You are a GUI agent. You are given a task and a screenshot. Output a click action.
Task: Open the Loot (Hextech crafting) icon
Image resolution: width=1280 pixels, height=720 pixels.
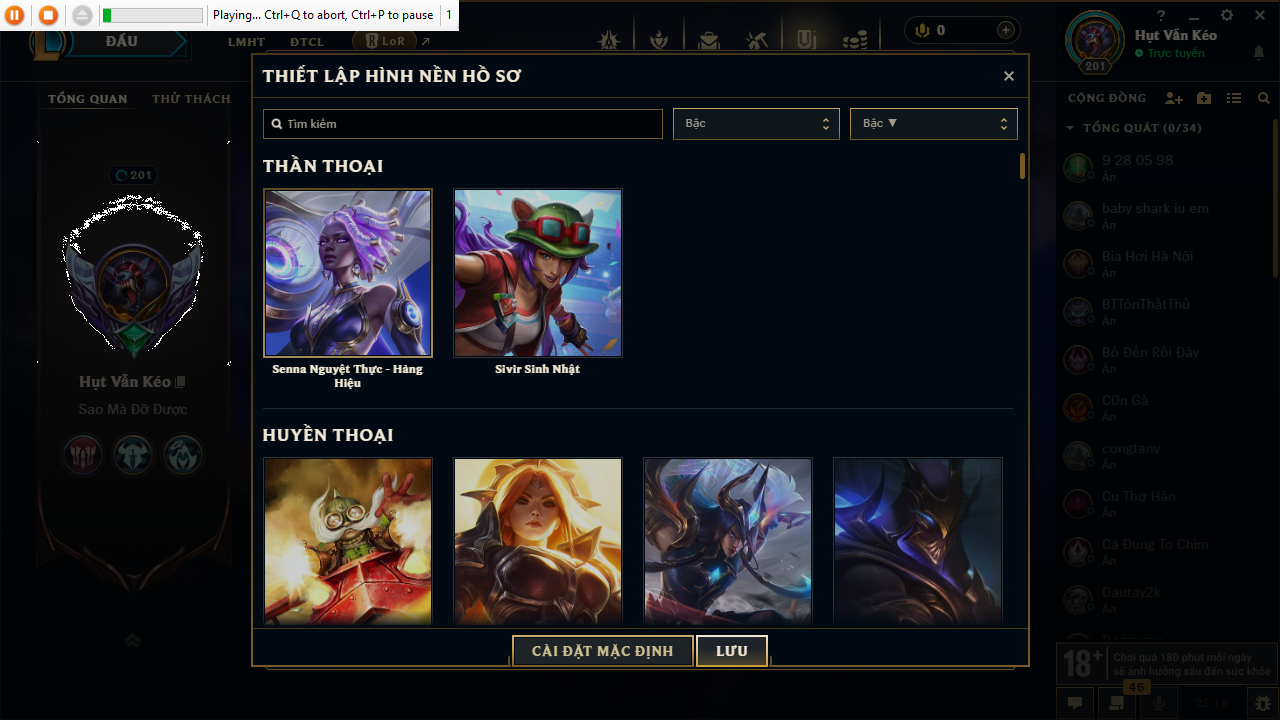coord(757,40)
